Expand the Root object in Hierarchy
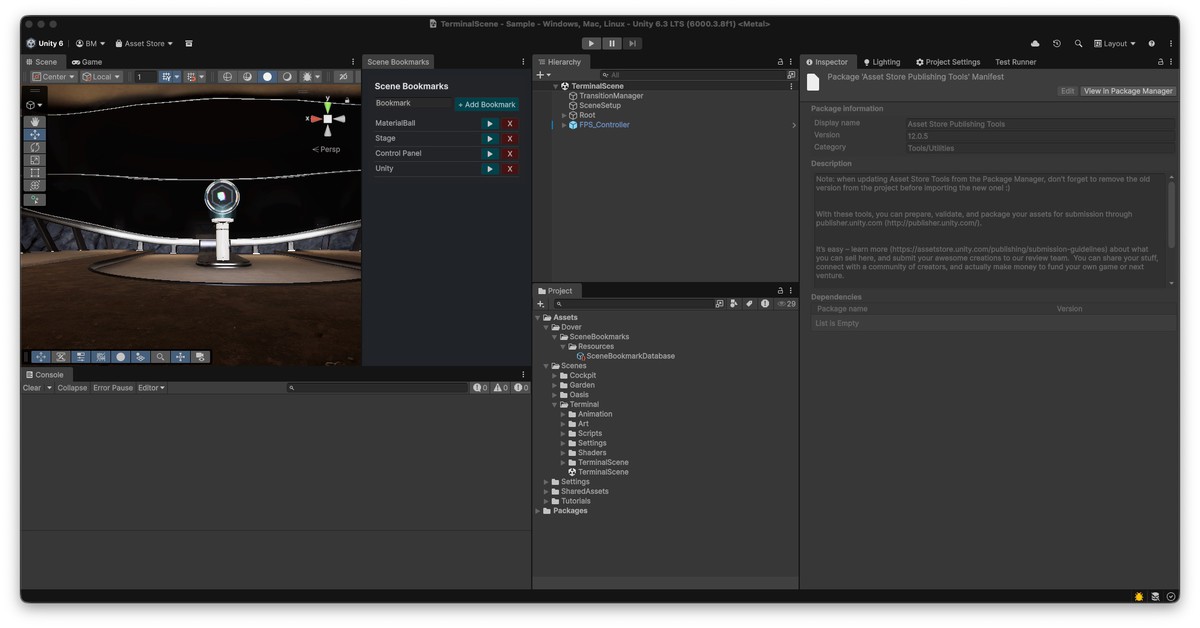This screenshot has width=1200, height=628. pyautogui.click(x=564, y=115)
